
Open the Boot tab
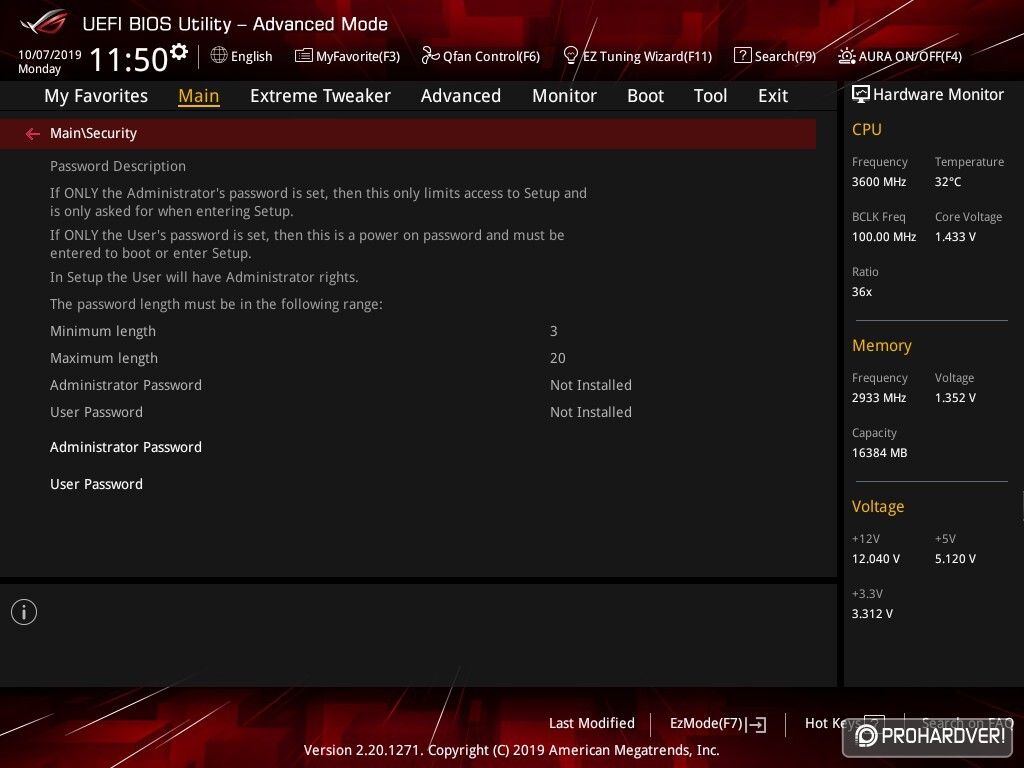645,96
